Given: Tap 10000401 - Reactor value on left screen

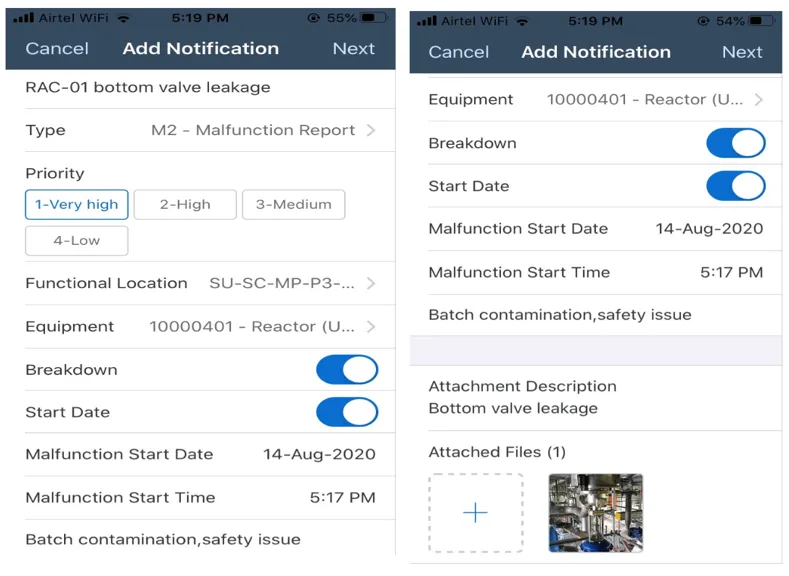Looking at the screenshot, I should coord(252,327).
